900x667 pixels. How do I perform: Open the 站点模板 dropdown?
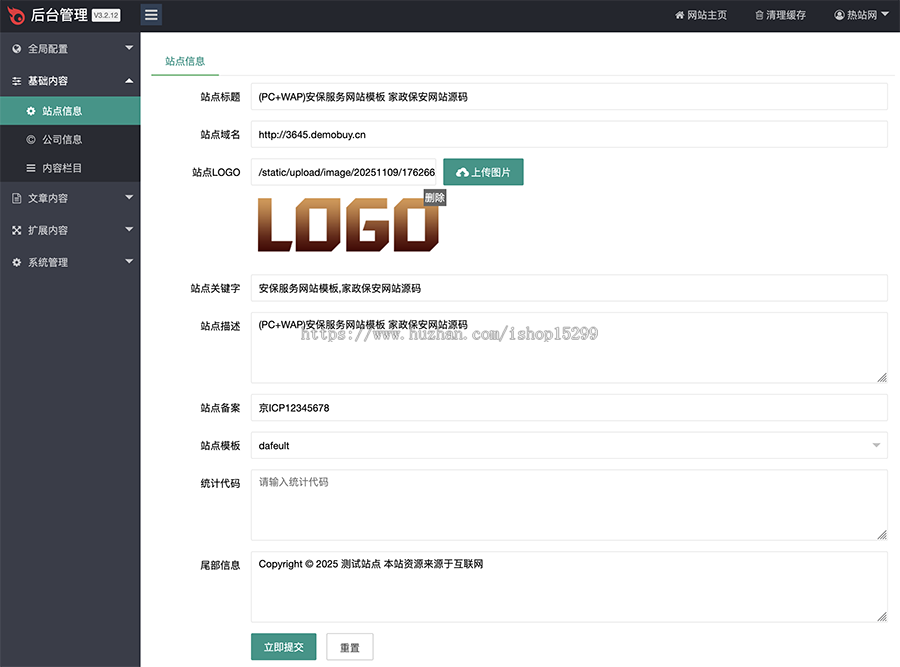(x=568, y=445)
